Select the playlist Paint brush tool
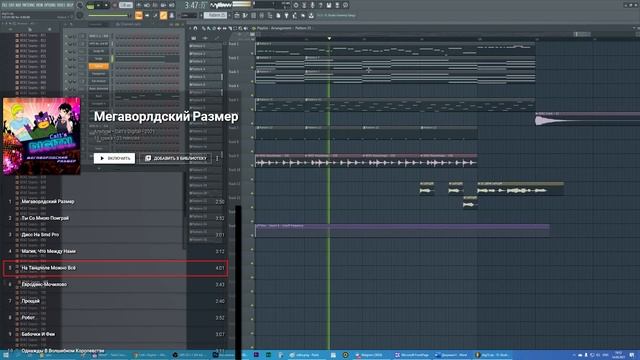The width and height of the screenshot is (640, 360). pyautogui.click(x=209, y=28)
